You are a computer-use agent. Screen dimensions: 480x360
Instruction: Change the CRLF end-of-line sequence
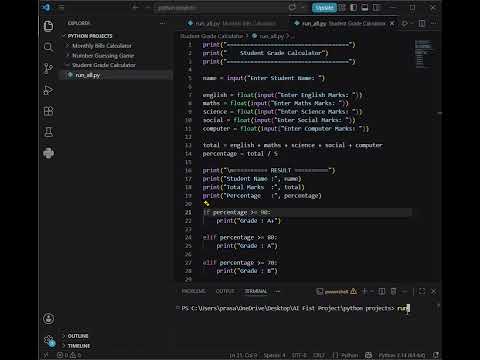click(x=319, y=356)
